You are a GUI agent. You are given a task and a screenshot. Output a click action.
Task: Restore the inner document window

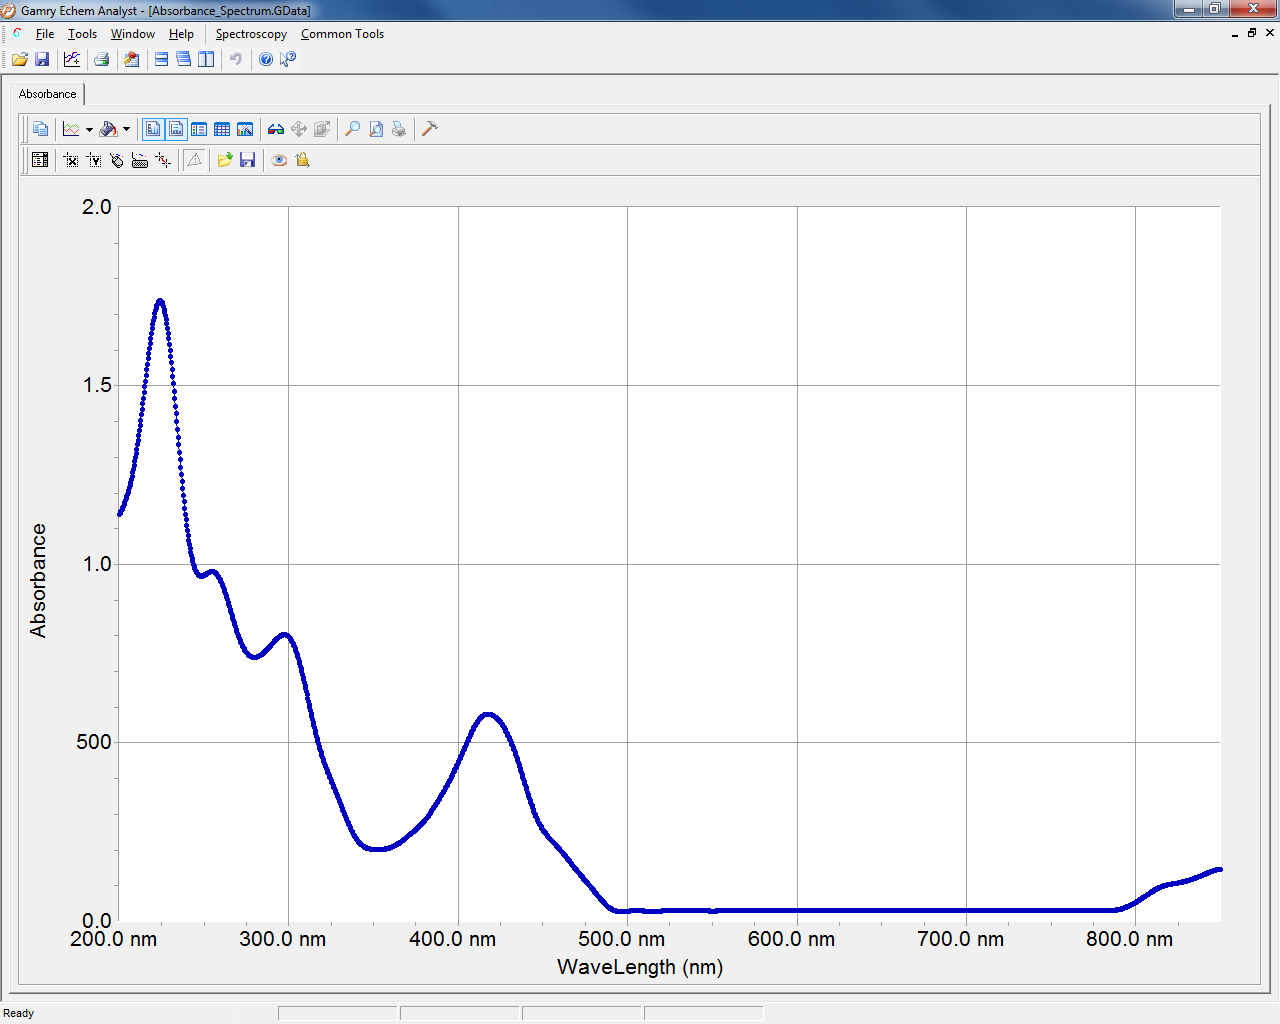[1251, 33]
